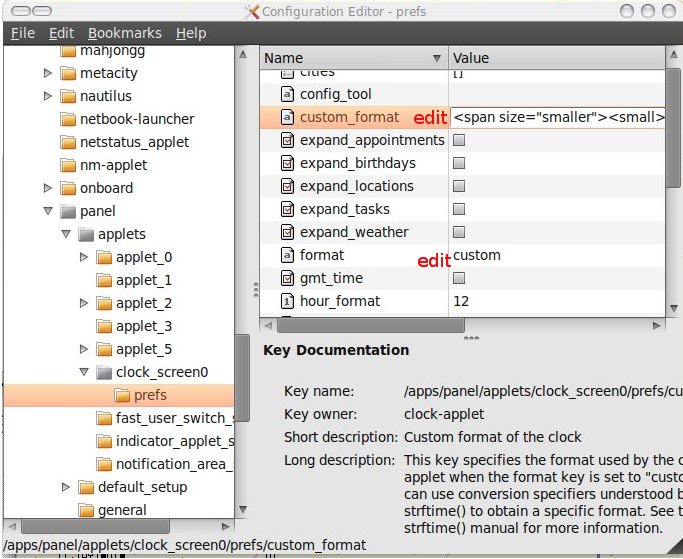Click the expand_tasks boolean key icon

(x=287, y=209)
